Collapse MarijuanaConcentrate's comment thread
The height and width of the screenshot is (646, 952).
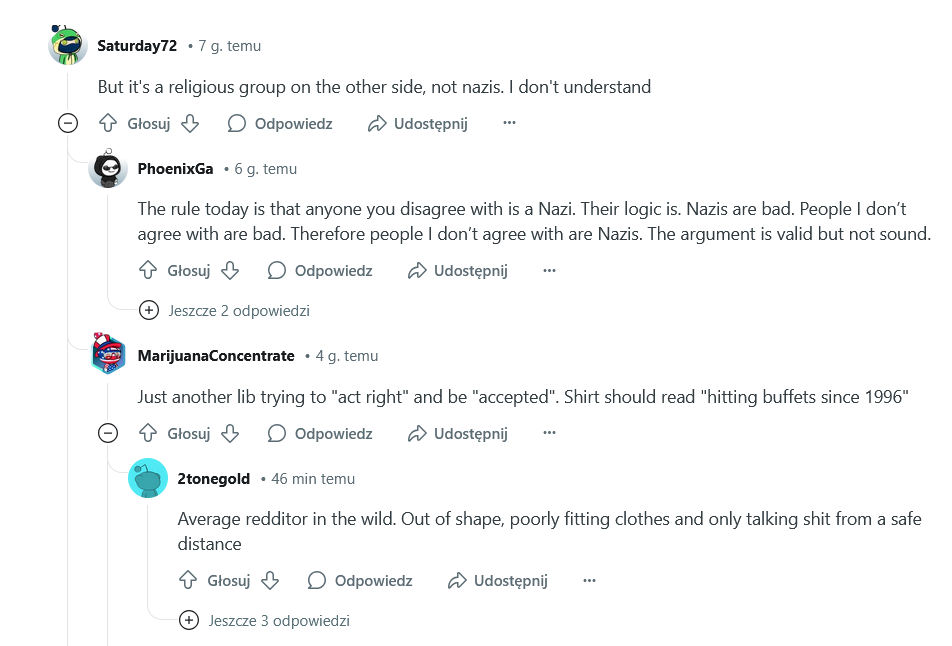click(108, 434)
